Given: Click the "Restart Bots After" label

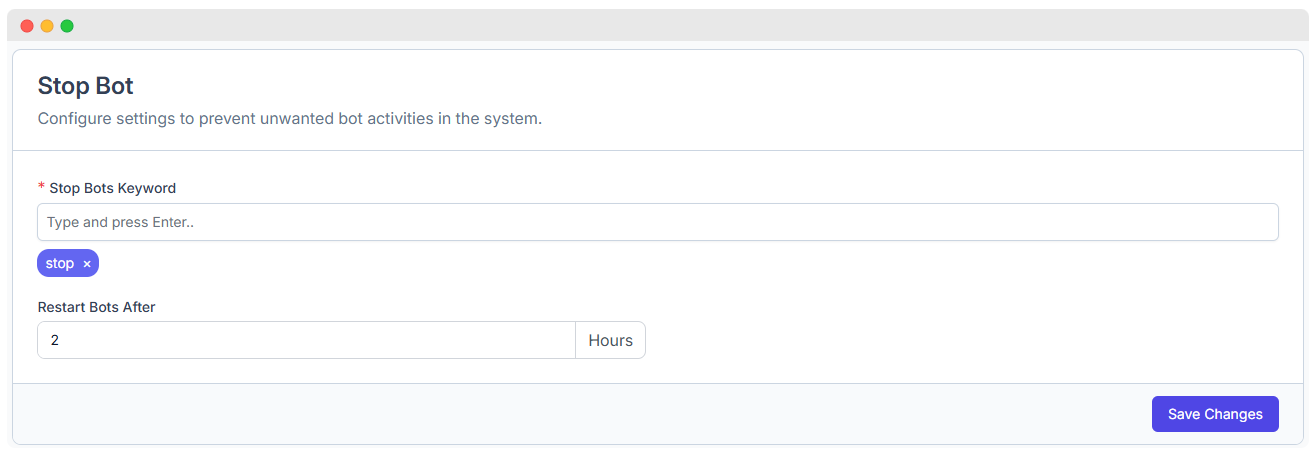Looking at the screenshot, I should click(x=96, y=307).
